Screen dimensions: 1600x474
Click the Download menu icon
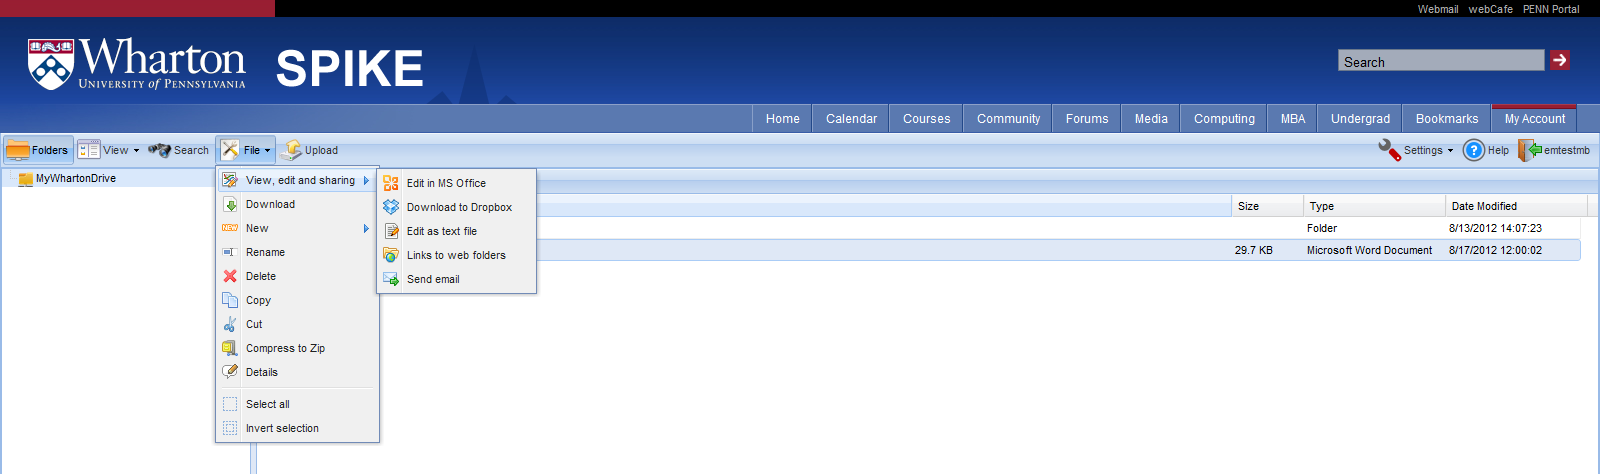(x=230, y=204)
